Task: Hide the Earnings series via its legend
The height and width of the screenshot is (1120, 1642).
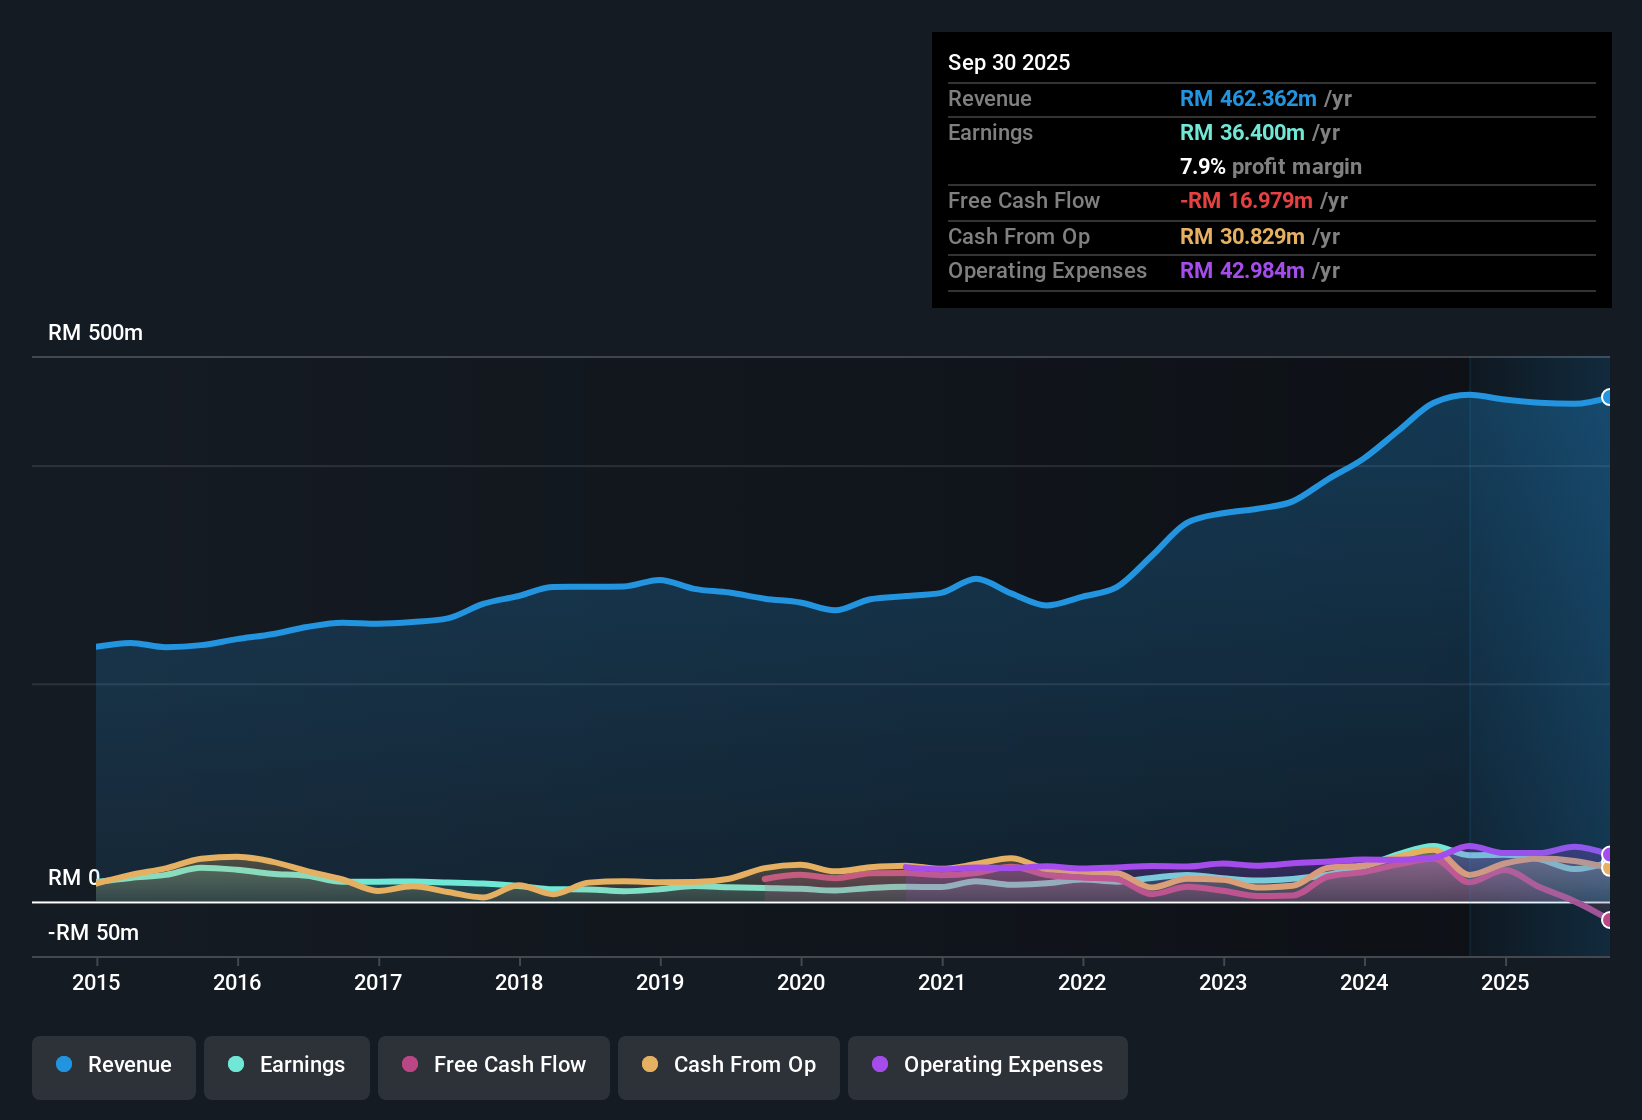Action: pos(286,1065)
